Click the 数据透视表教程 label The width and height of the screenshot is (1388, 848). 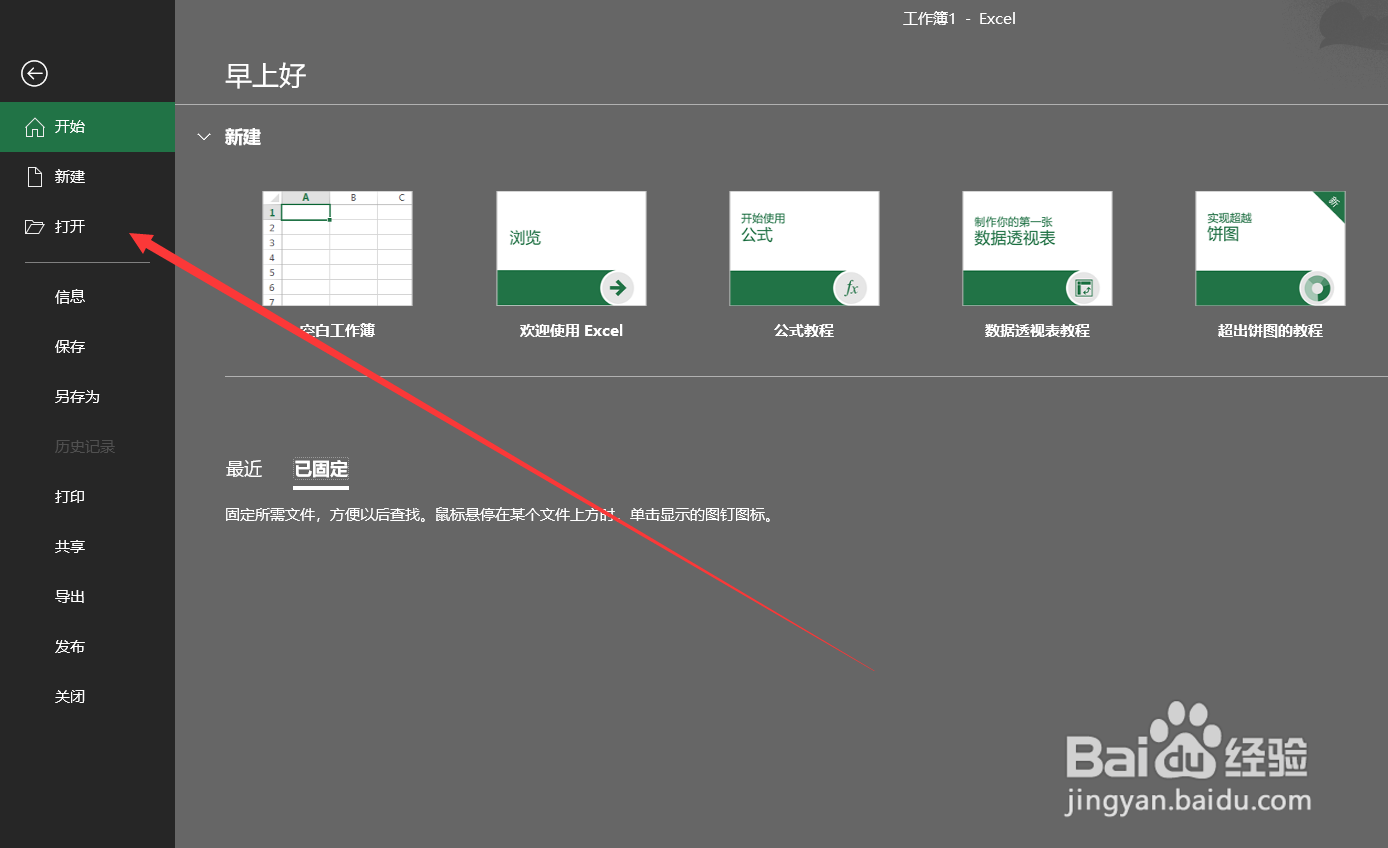point(1037,330)
